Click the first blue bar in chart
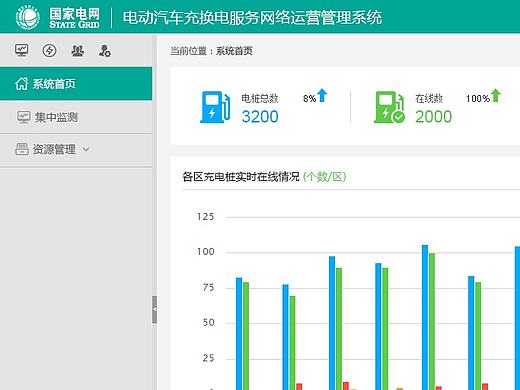Viewport: 520px width, 390px height. 239,334
